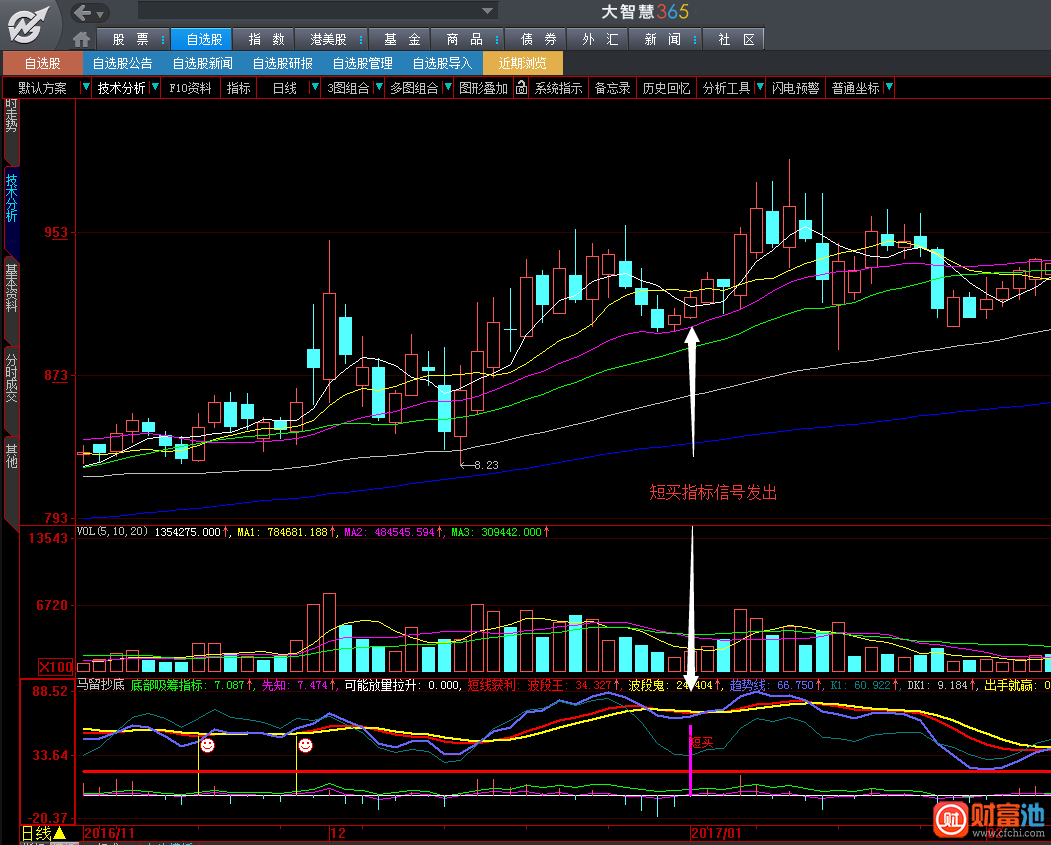Screen dimensions: 1051x845
Task: Click the magenta 短买 signal marker line
Action: click(x=690, y=760)
